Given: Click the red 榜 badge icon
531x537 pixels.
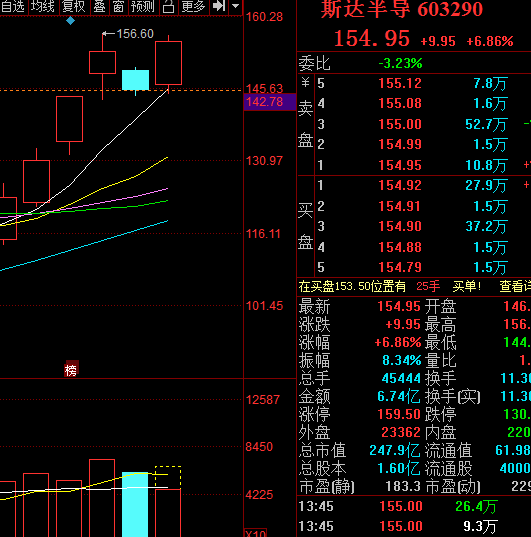Looking at the screenshot, I should (71, 369).
